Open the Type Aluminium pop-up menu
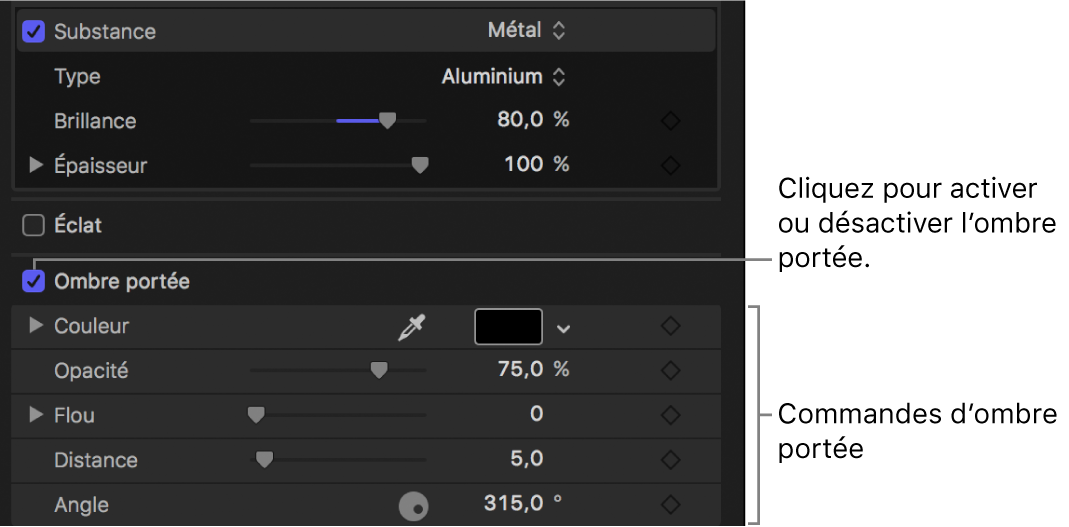Image resolution: width=1069 pixels, height=527 pixels. (x=504, y=76)
